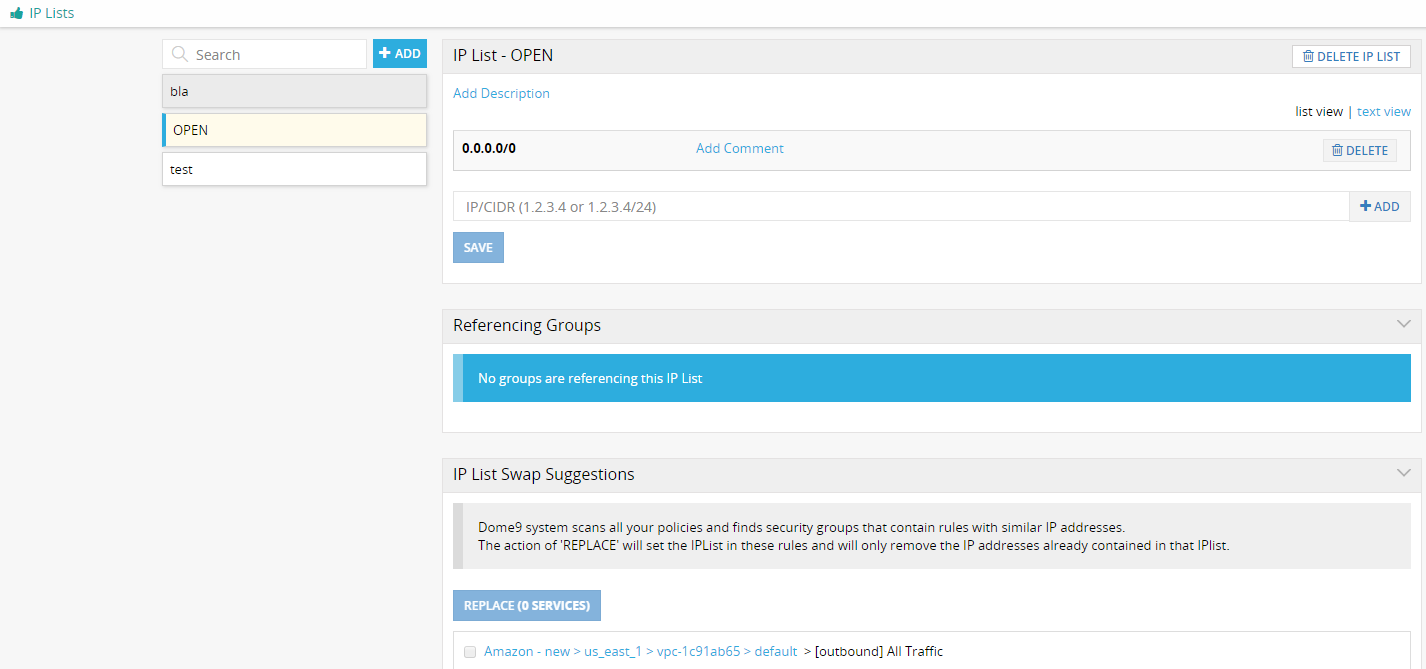Click the IP Lists page title

[51, 14]
